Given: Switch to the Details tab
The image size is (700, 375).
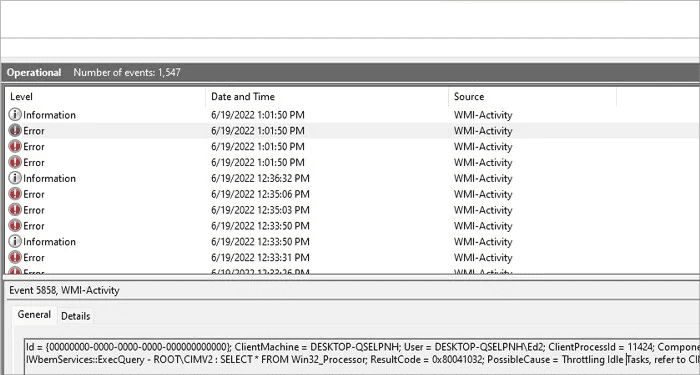Looking at the screenshot, I should coord(75,316).
